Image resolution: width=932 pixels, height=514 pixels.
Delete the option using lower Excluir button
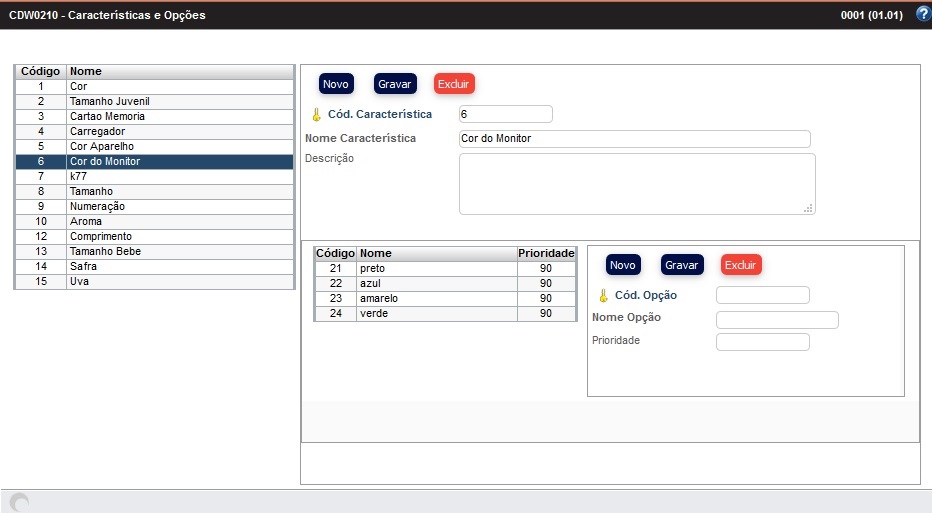coord(741,265)
